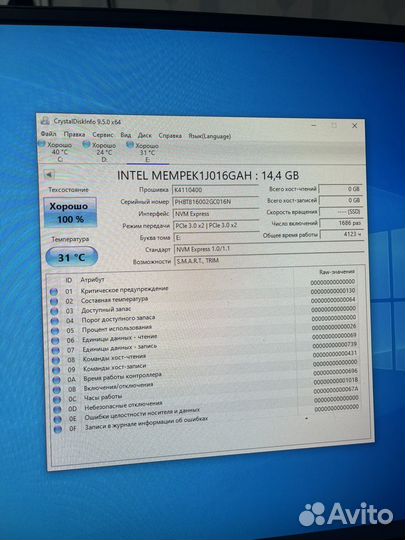
Task: Click the firmware field K4110400
Action: [x=215, y=190]
